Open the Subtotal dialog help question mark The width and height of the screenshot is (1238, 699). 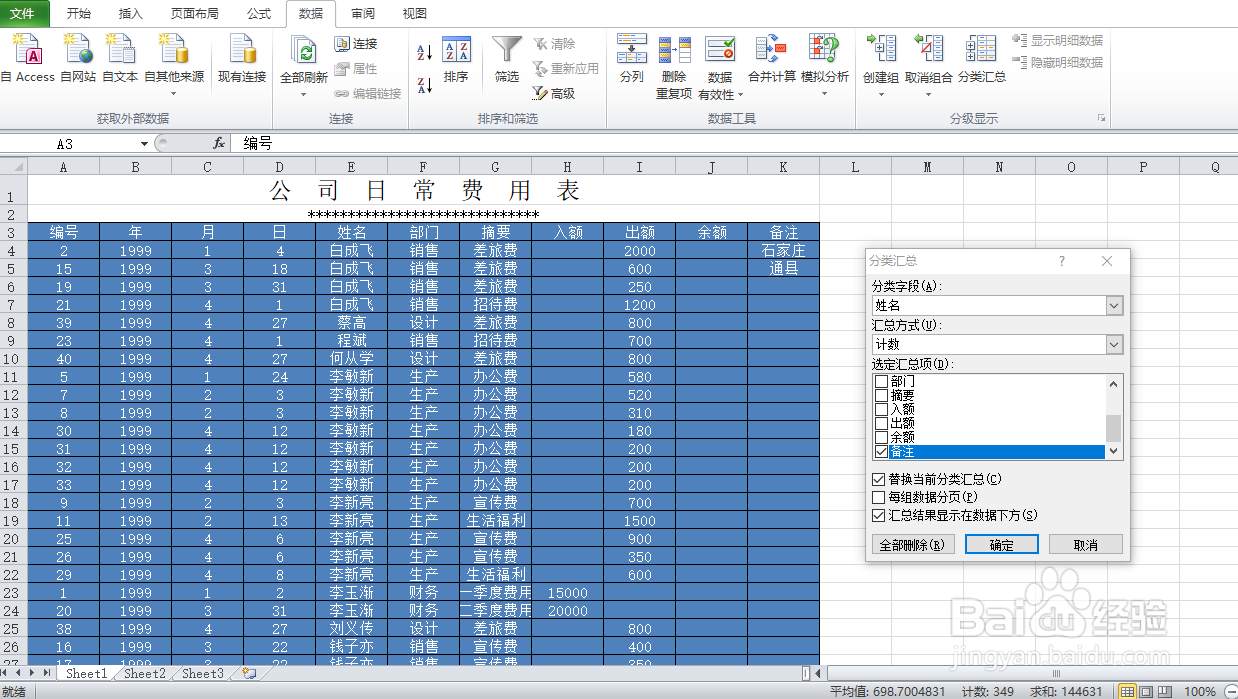(x=1061, y=261)
